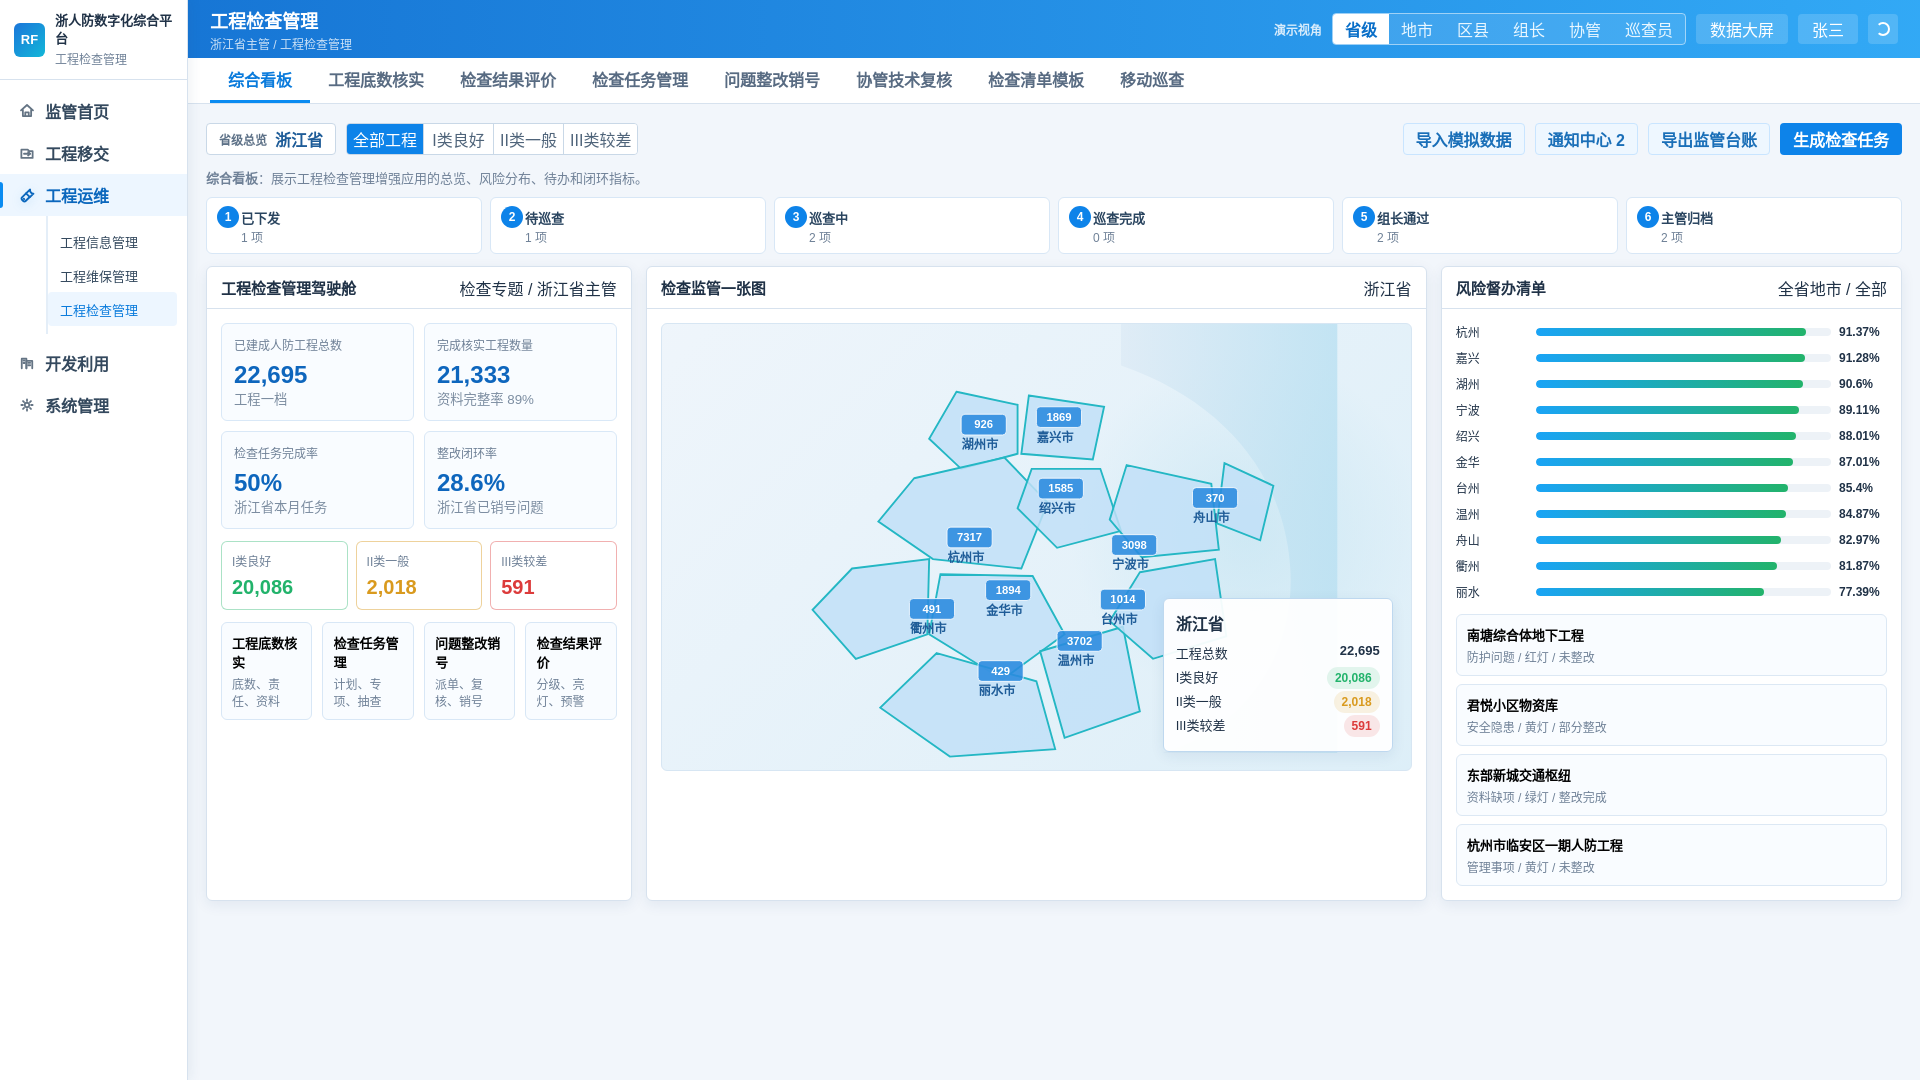Click the 1585 marker for 绍兴市
The height and width of the screenshot is (1080, 1920).
[x=1060, y=488]
